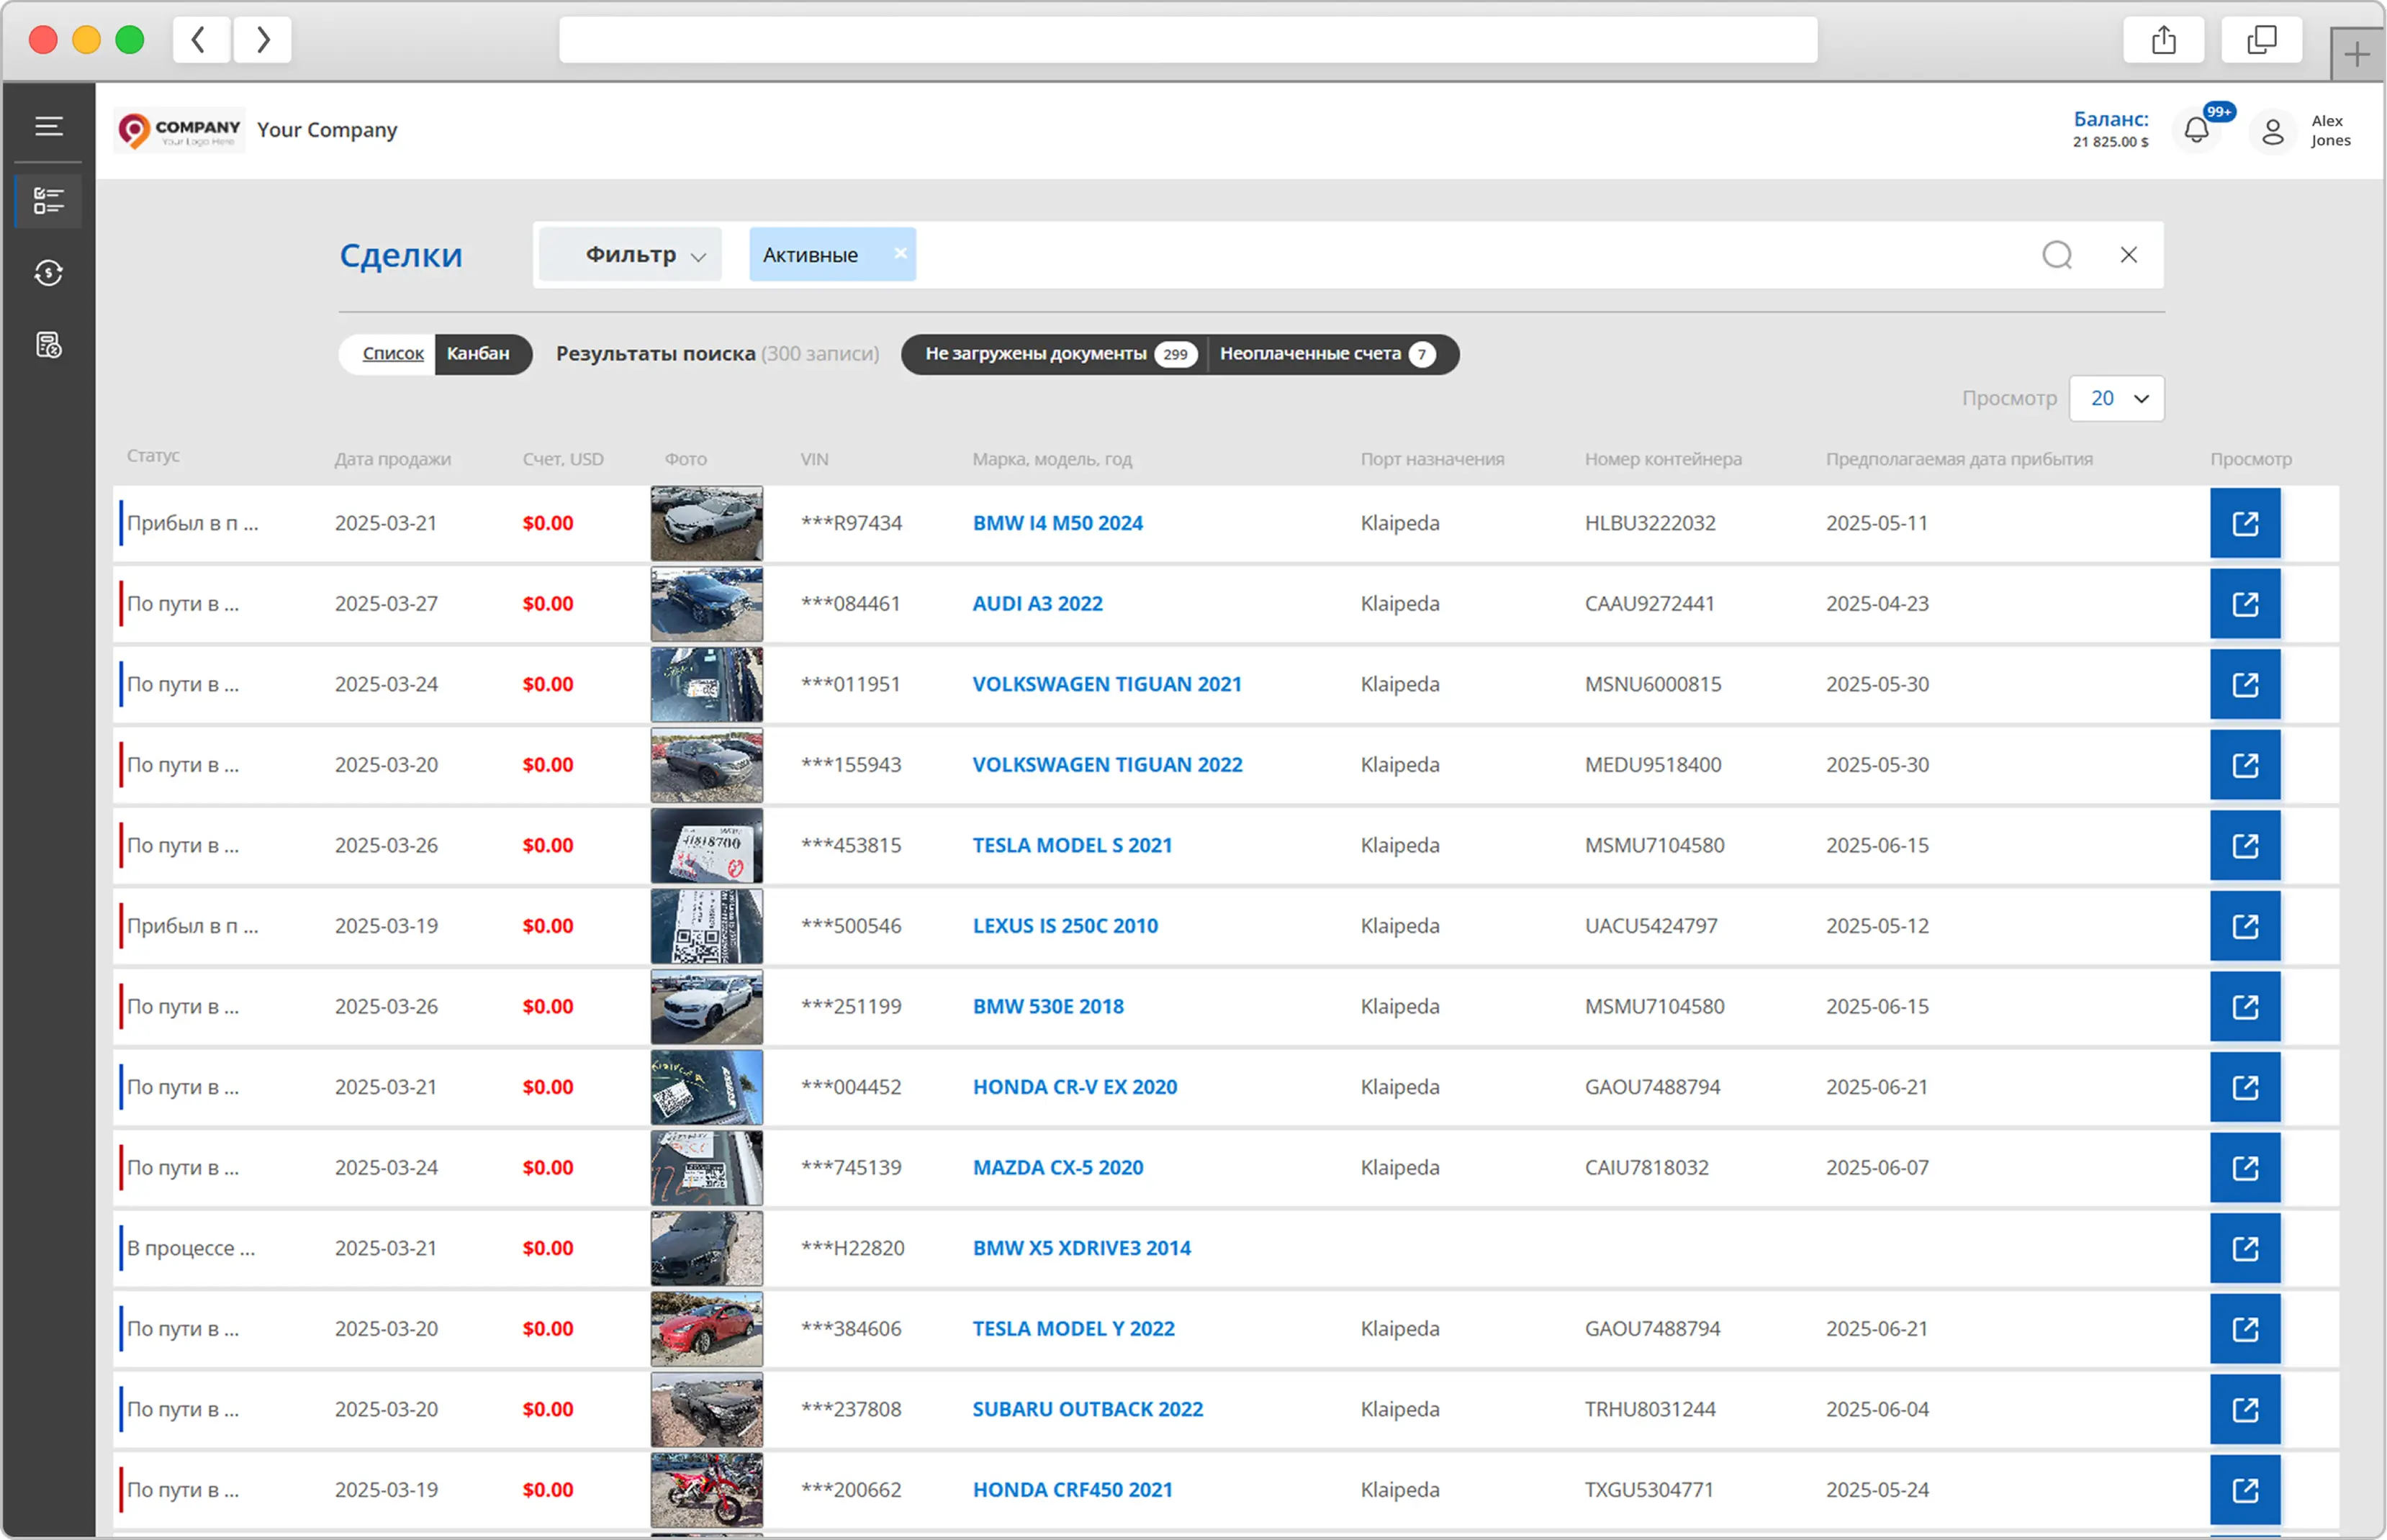
Task: Click the Дата продажи column header
Action: pyautogui.click(x=392, y=459)
